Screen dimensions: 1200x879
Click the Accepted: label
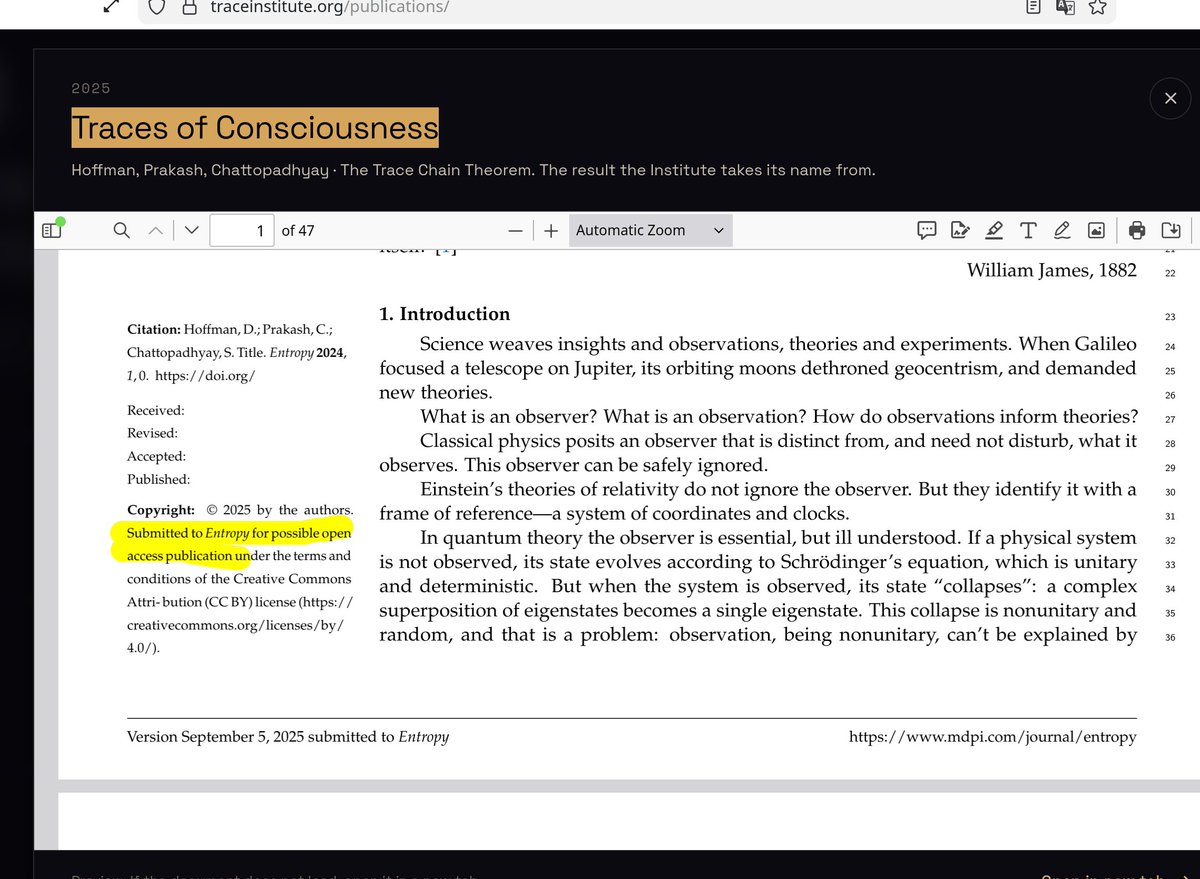(156, 456)
